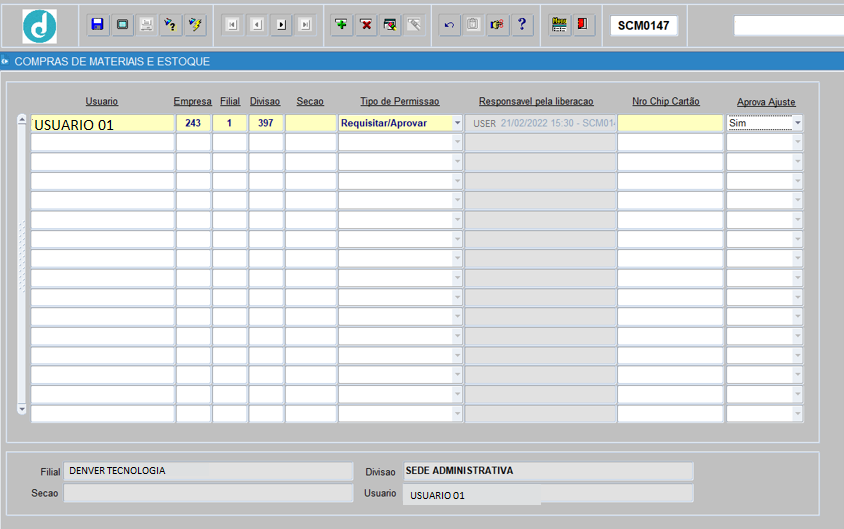
Task: Click the scroll down arrow of the records list
Action: click(x=22, y=409)
